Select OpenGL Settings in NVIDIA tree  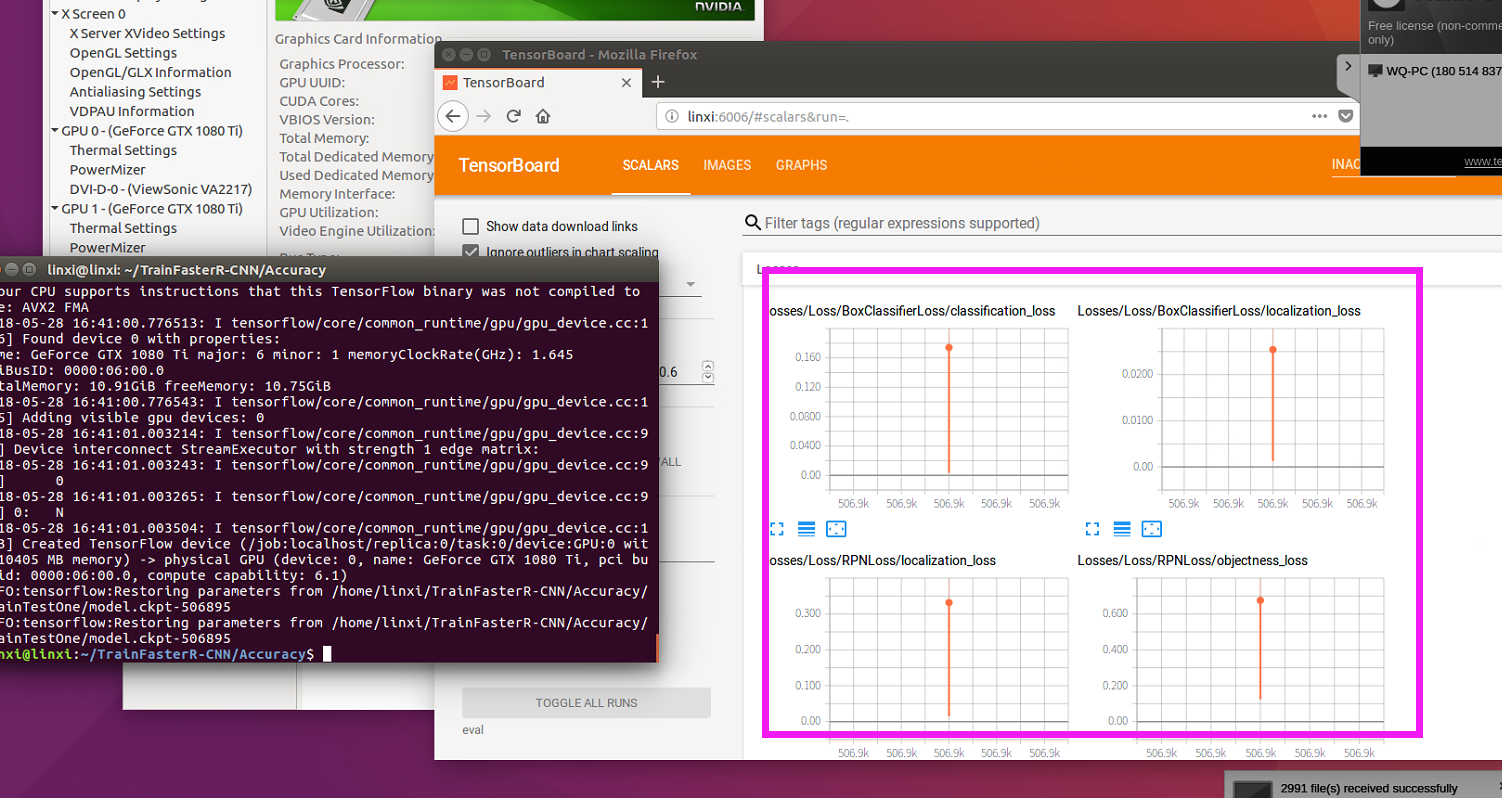(x=123, y=53)
